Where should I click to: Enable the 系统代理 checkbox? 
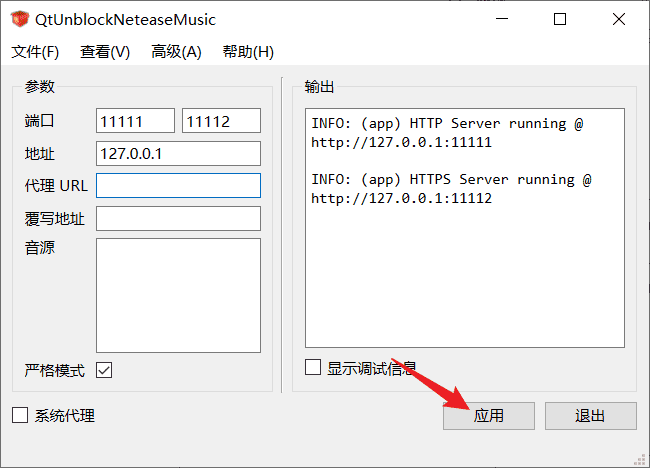point(20,415)
